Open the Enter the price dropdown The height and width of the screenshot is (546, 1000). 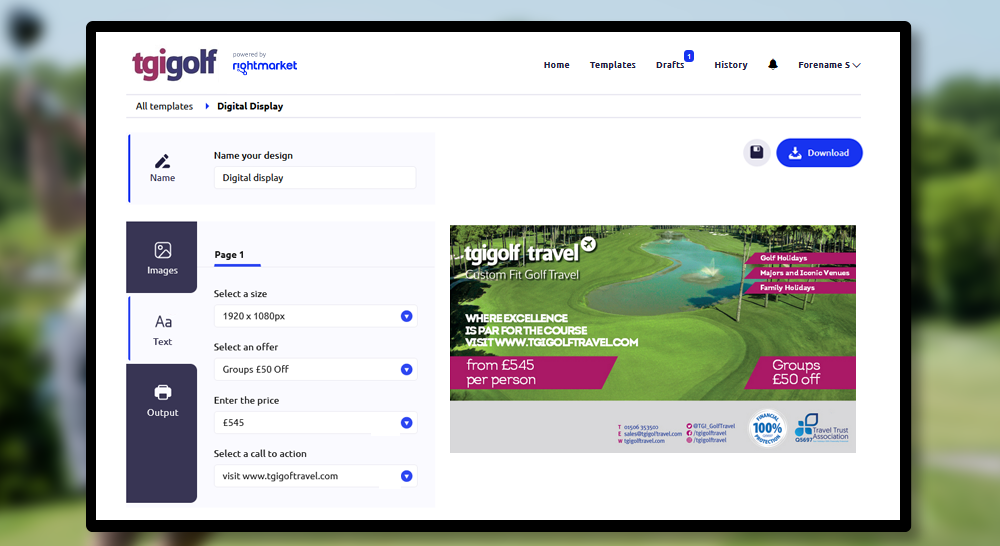click(315, 423)
